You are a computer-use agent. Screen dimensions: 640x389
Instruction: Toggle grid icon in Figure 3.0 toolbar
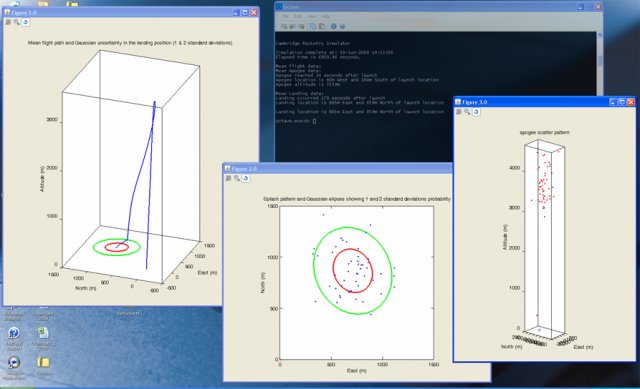[x=459, y=112]
